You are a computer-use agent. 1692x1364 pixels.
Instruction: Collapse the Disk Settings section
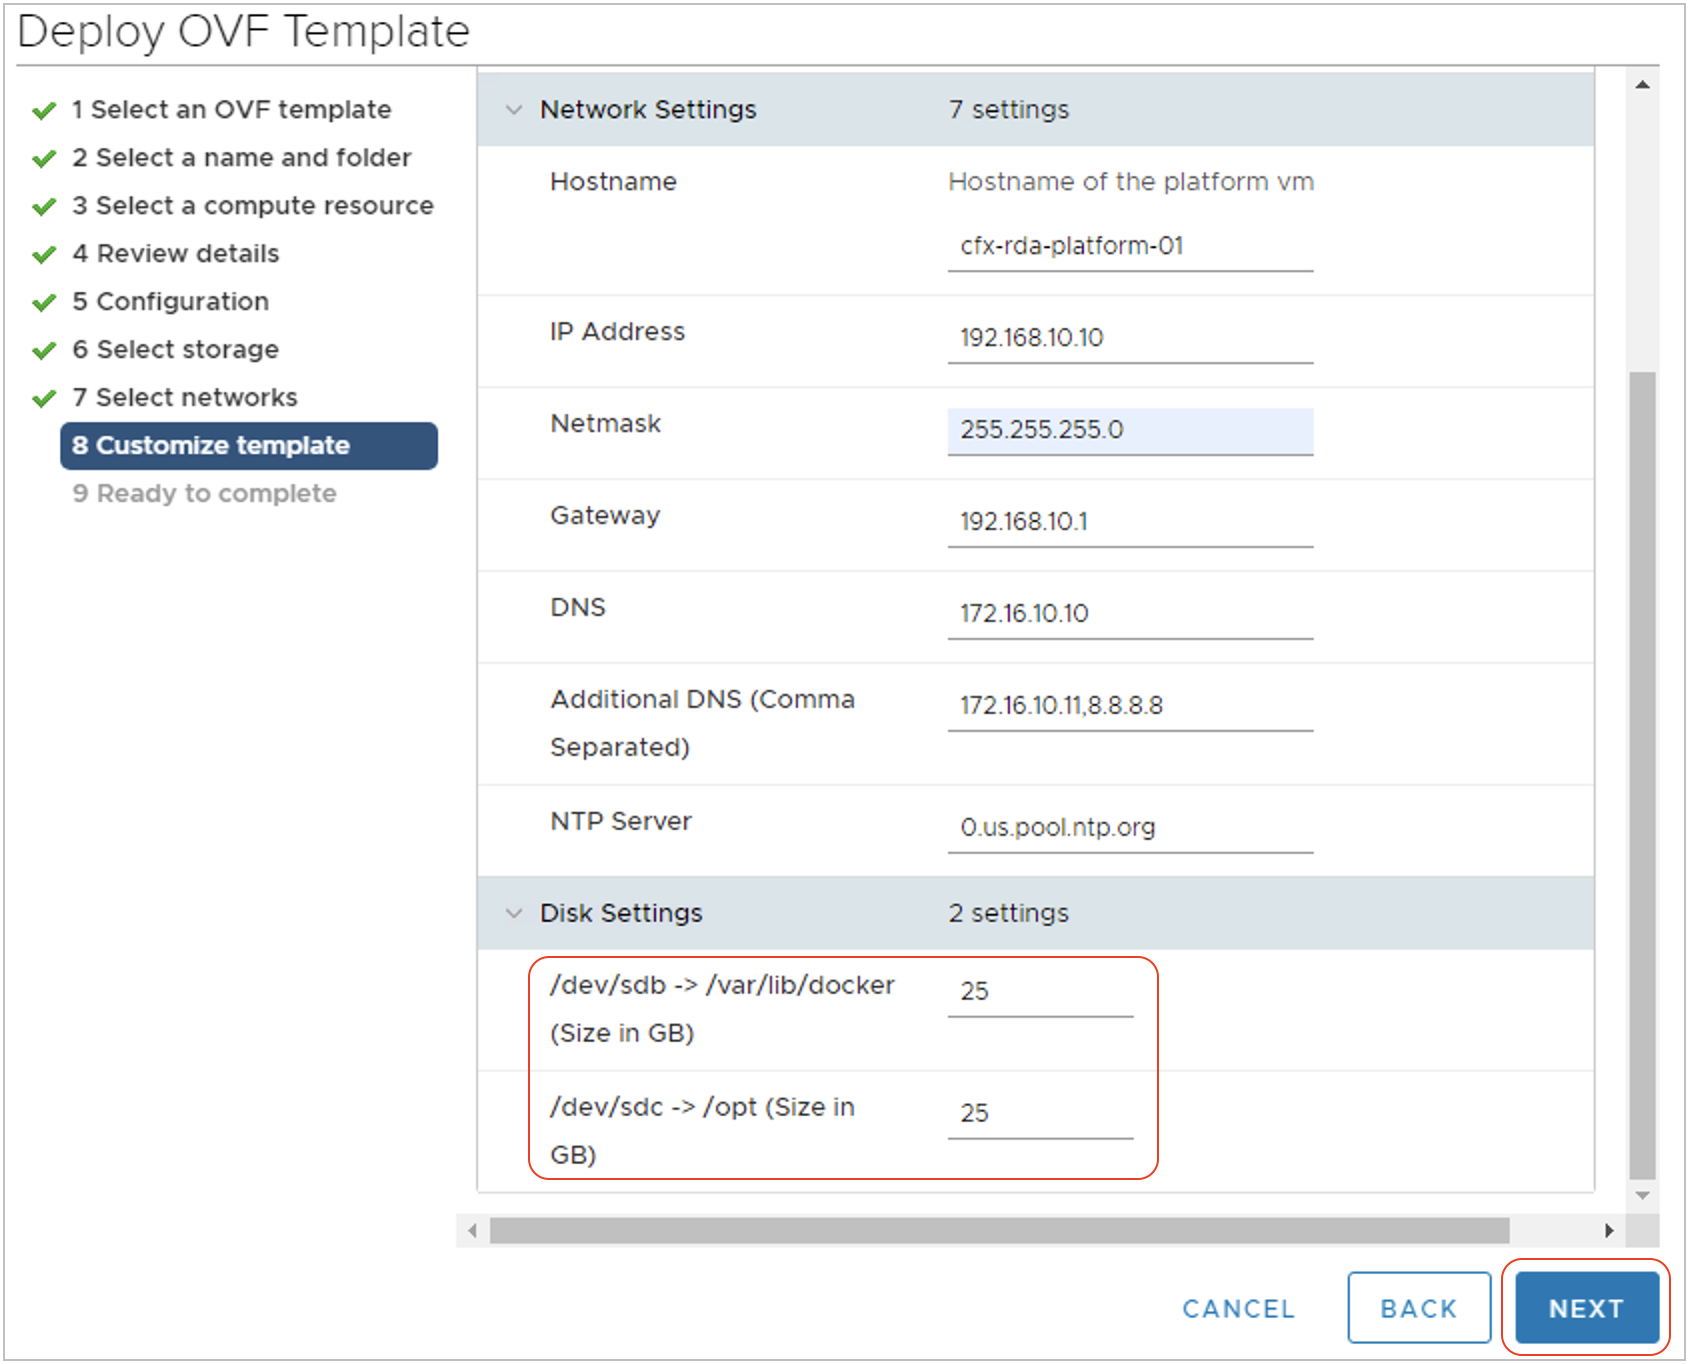(514, 913)
